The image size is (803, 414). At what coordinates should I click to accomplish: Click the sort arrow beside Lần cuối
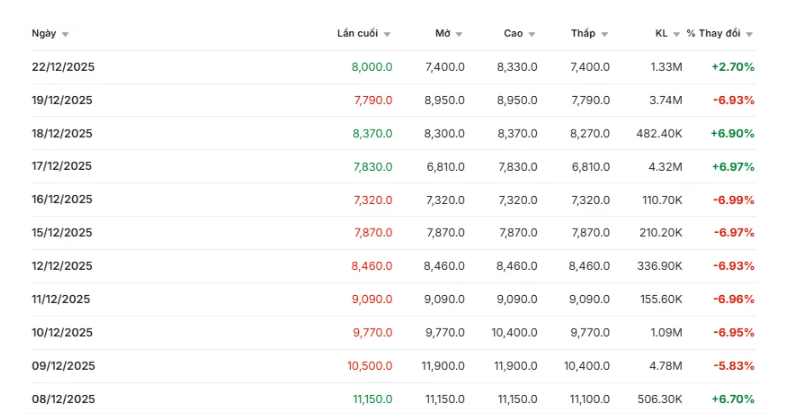(x=387, y=34)
